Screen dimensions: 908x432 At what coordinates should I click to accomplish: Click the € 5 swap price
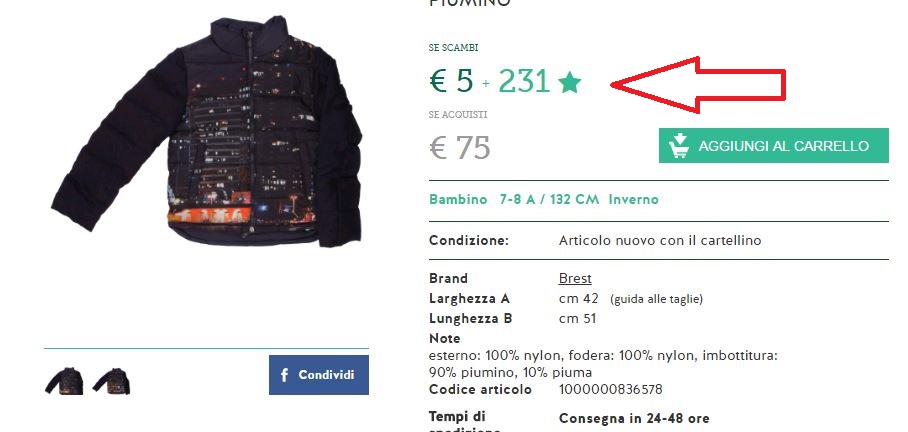[451, 80]
